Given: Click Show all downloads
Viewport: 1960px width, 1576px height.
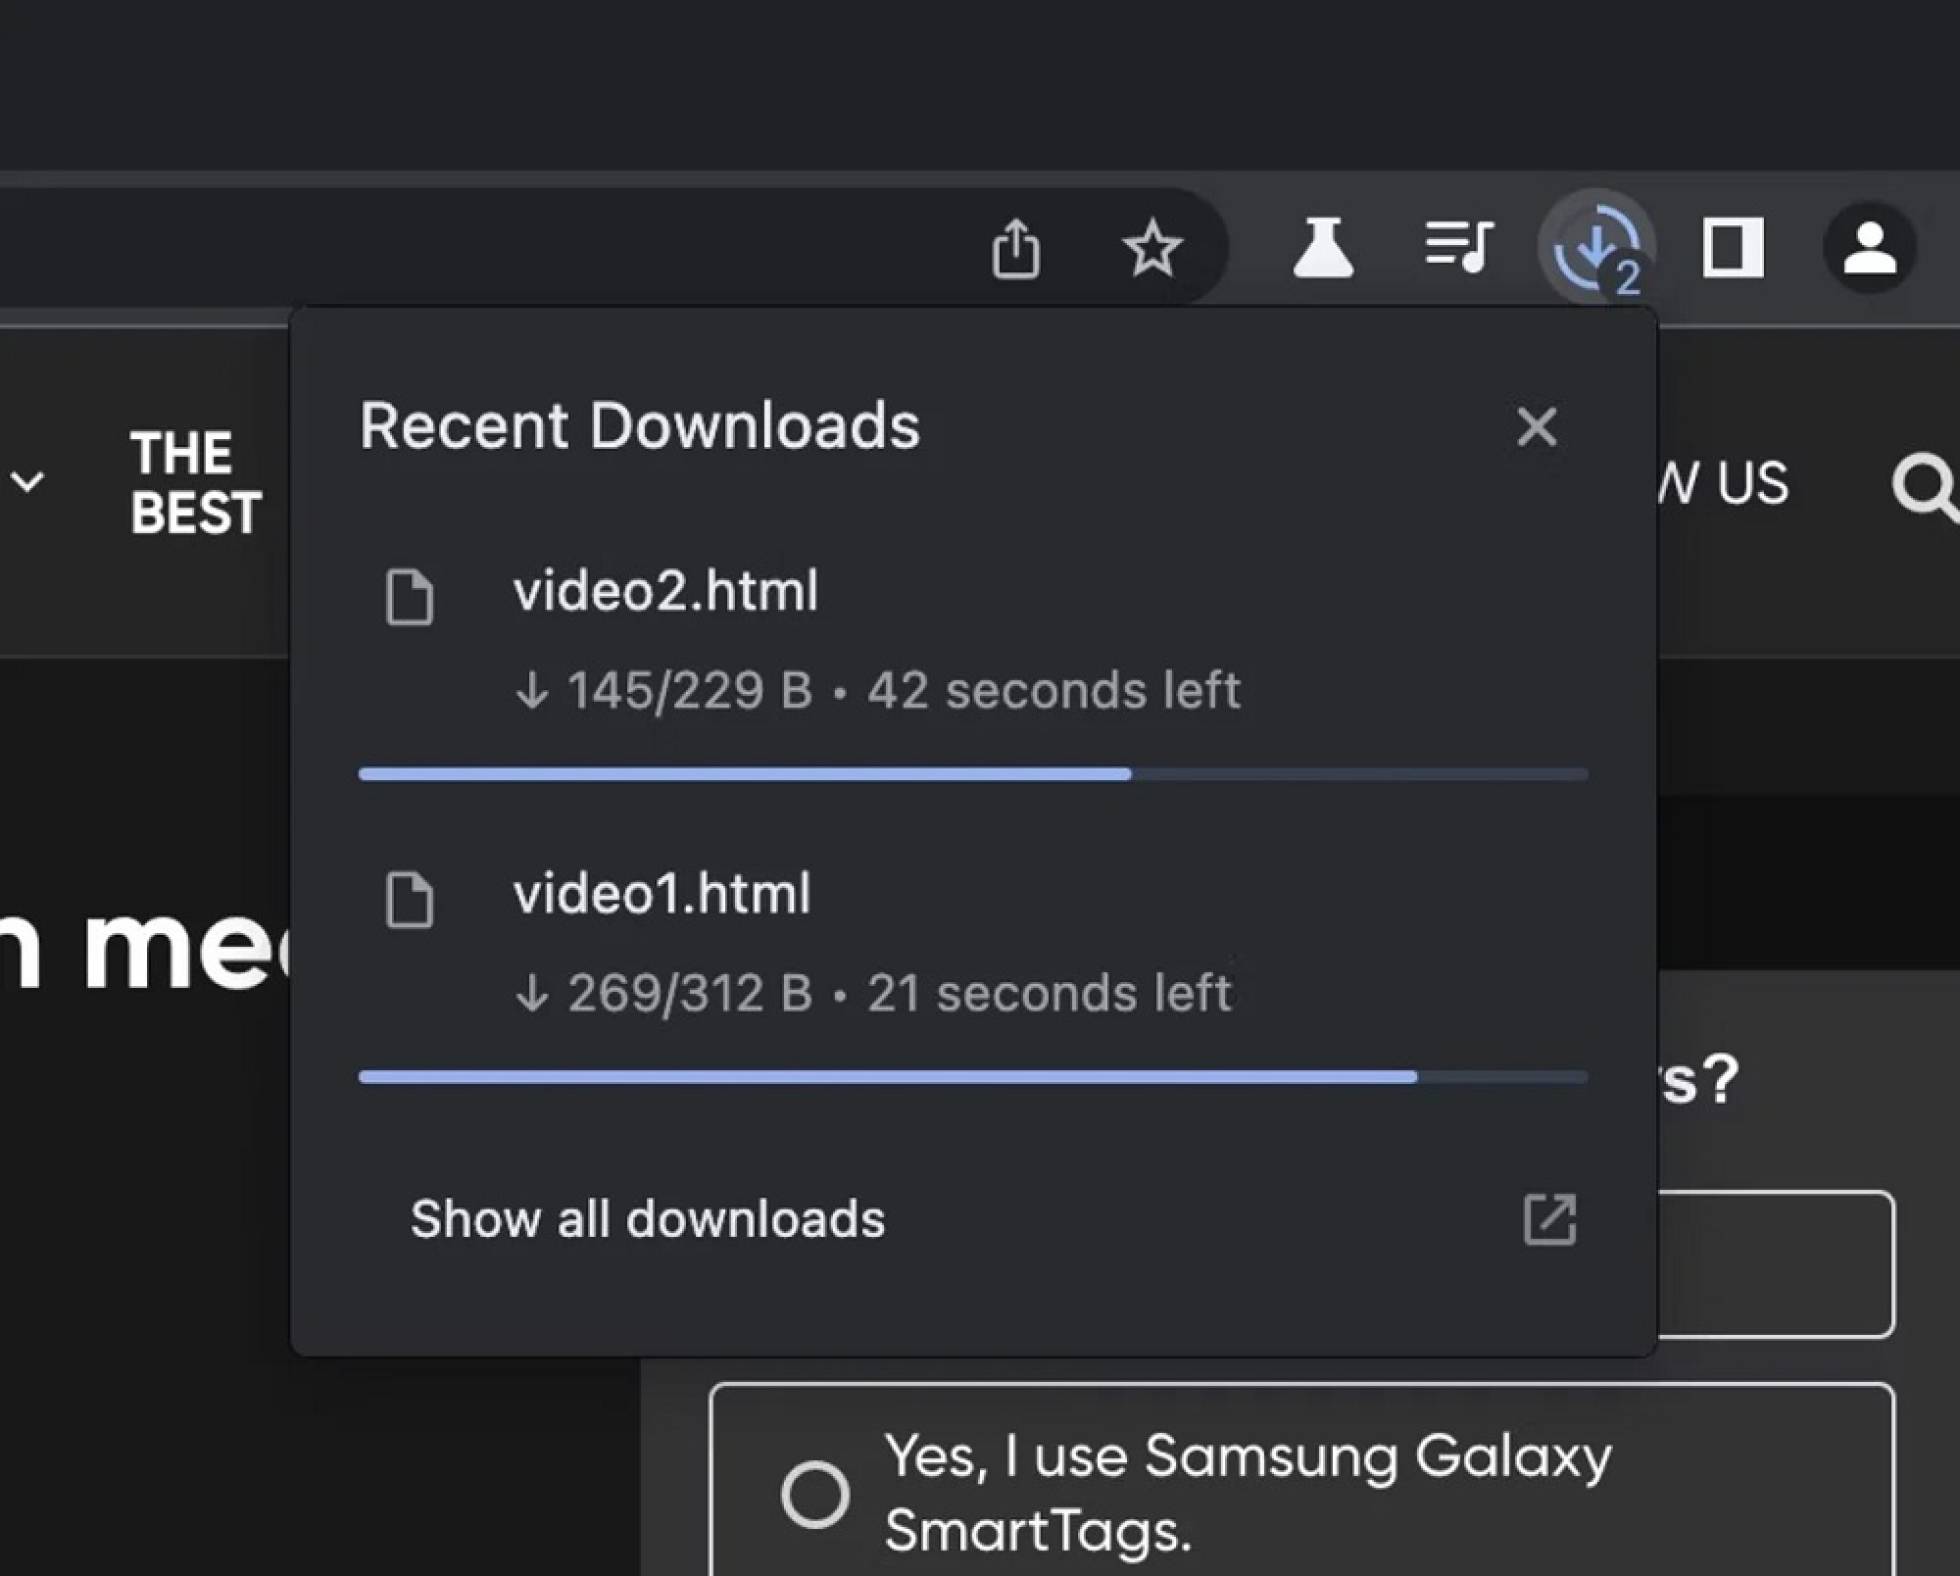Looking at the screenshot, I should click(x=647, y=1219).
